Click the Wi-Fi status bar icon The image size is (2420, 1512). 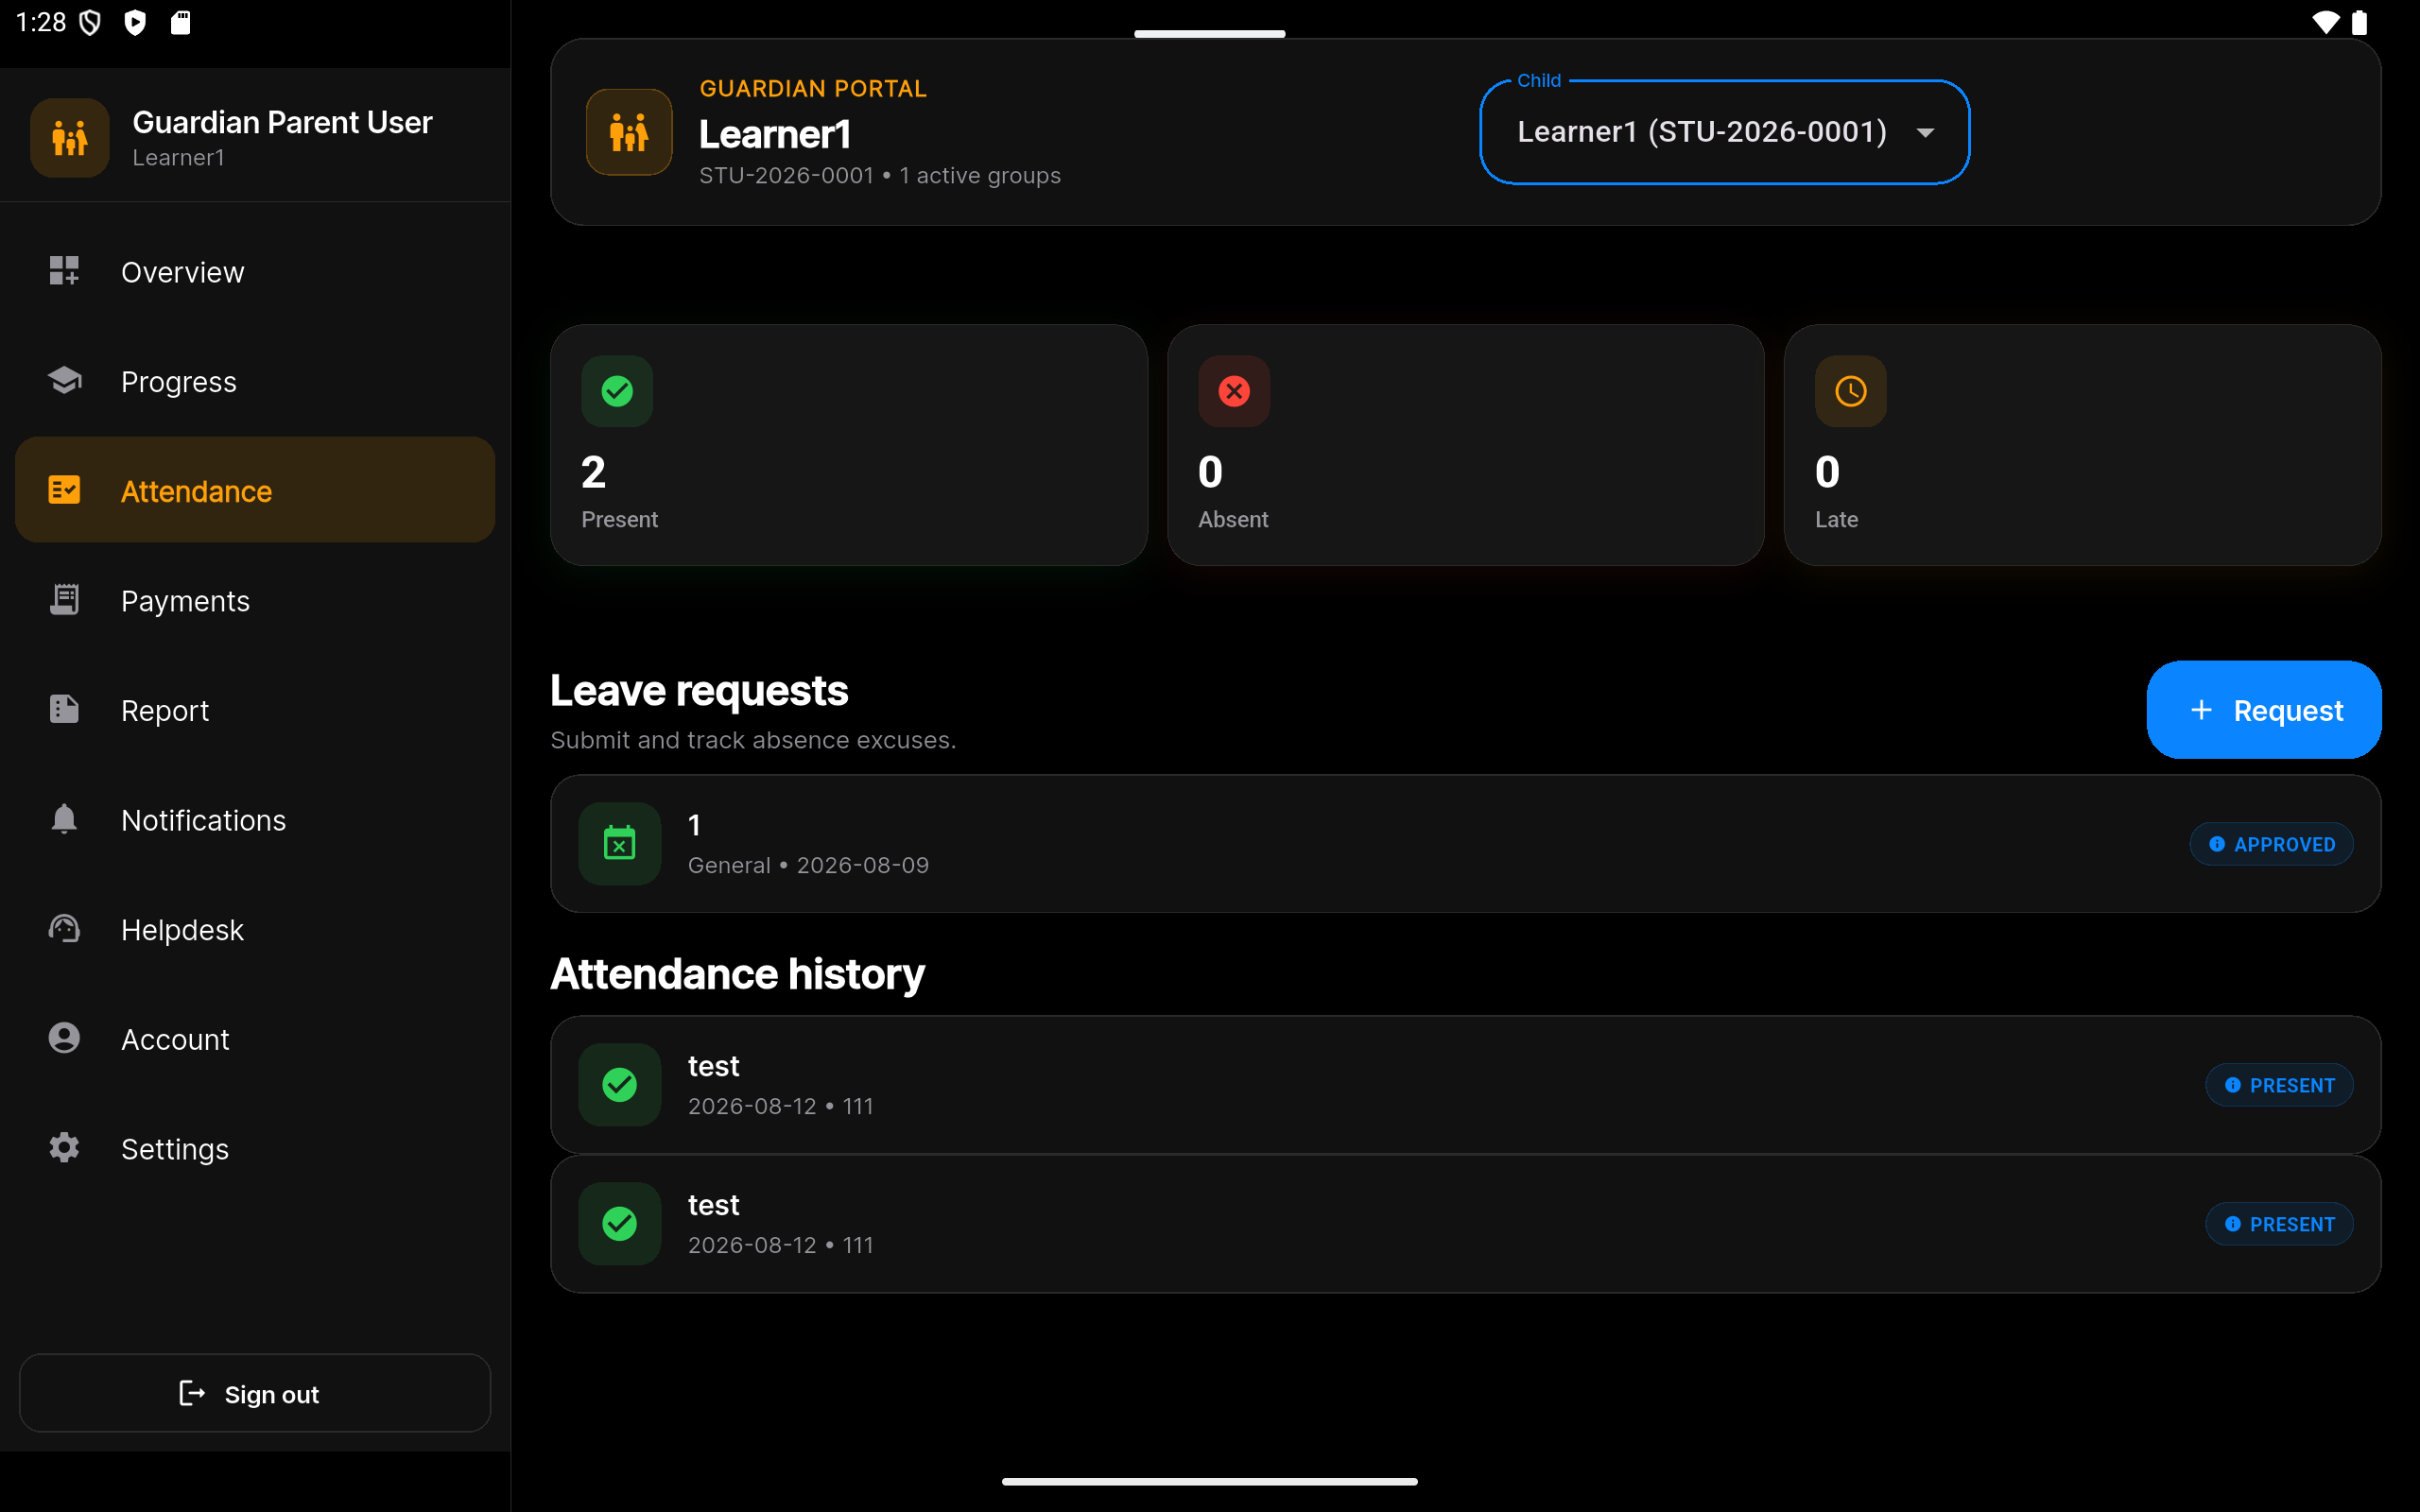[2325, 22]
